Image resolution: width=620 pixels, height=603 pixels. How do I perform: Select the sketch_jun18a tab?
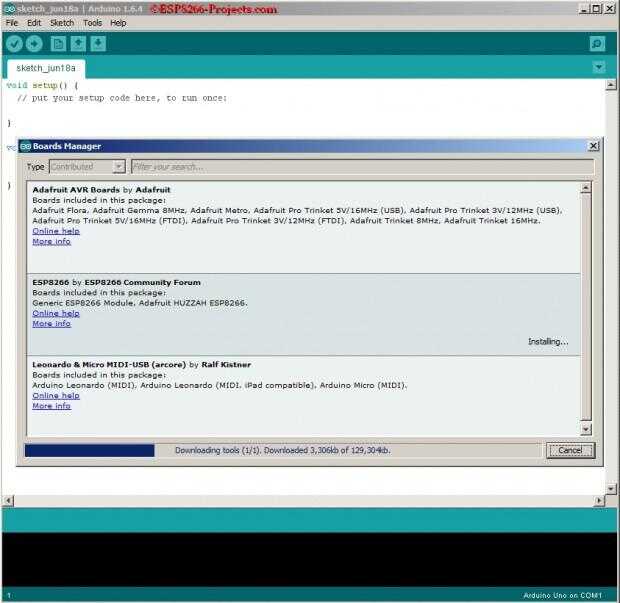(46, 68)
